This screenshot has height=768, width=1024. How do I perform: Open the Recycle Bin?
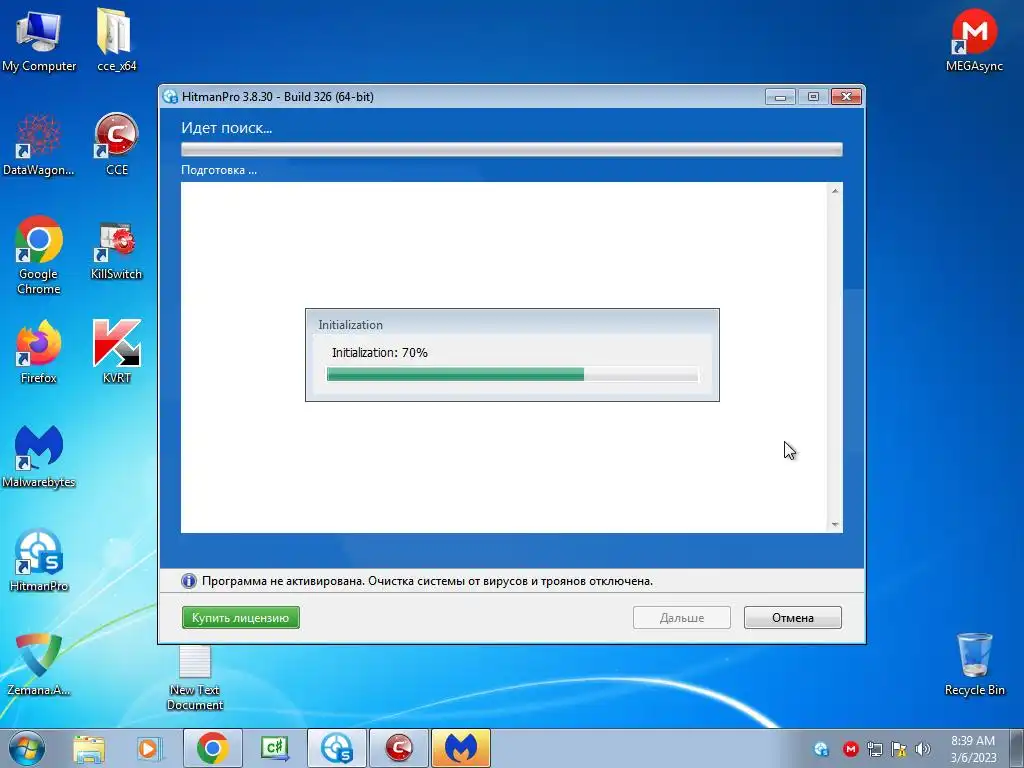coord(974,664)
